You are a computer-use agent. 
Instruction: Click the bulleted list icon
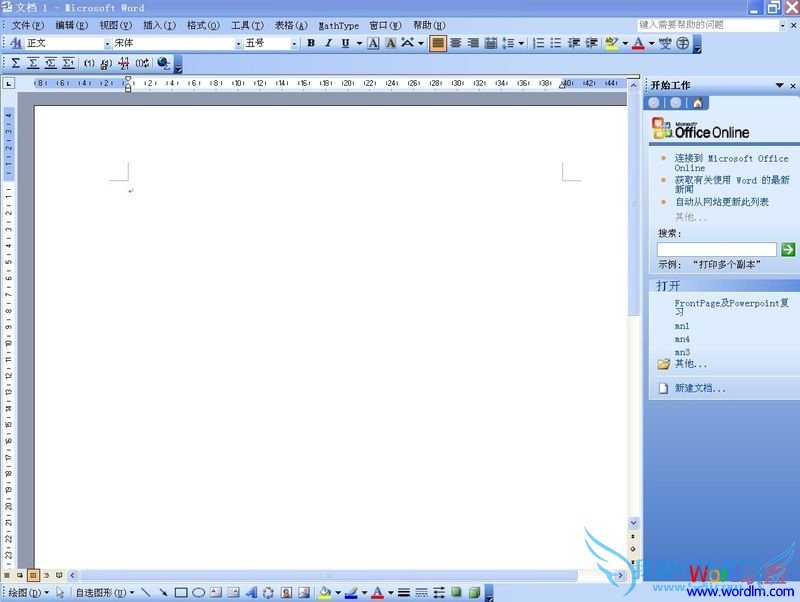tap(556, 43)
